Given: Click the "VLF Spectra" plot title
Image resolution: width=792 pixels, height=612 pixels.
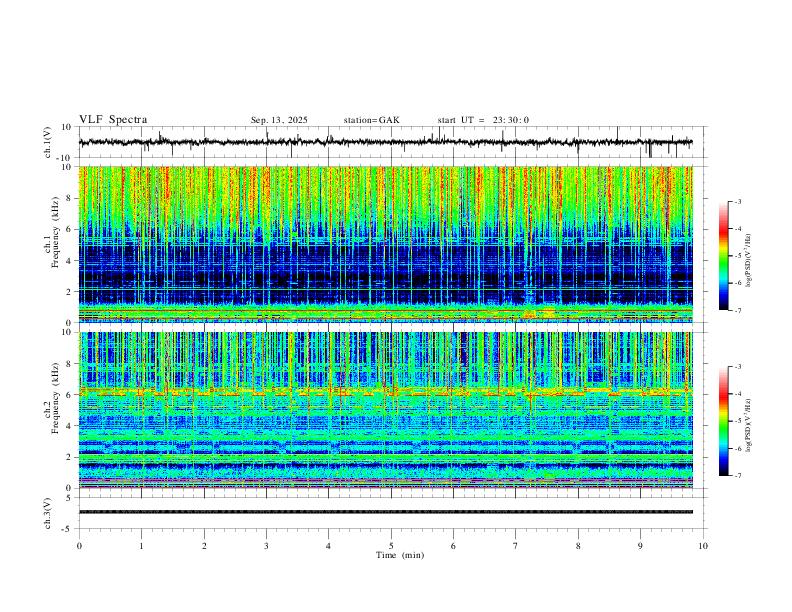Looking at the screenshot, I should 113,120.
